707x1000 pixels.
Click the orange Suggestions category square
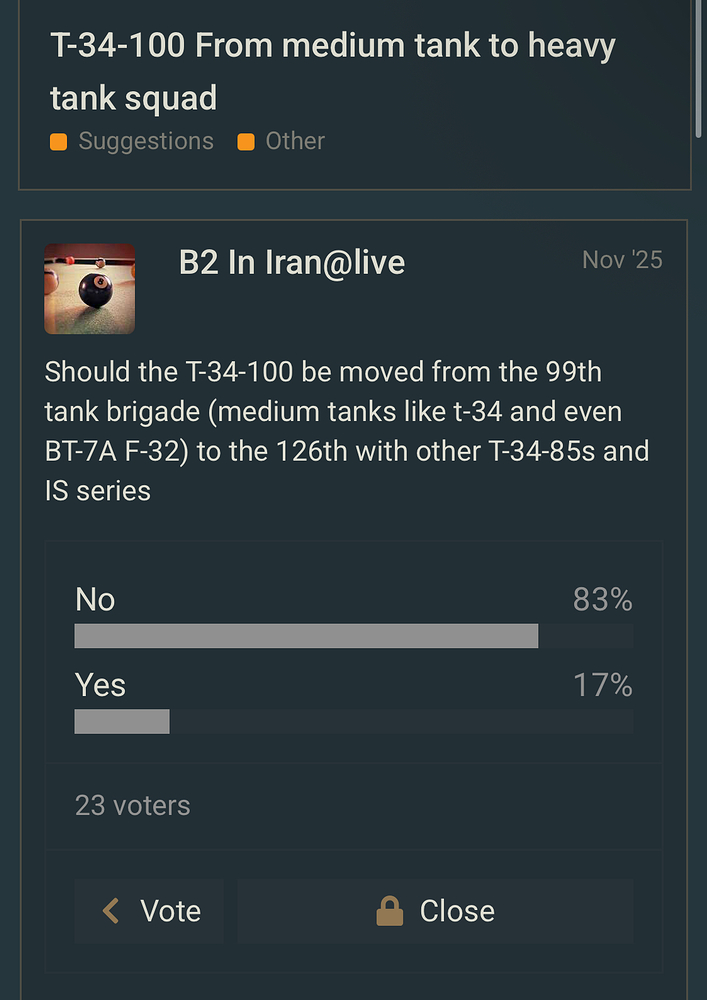[x=59, y=142]
